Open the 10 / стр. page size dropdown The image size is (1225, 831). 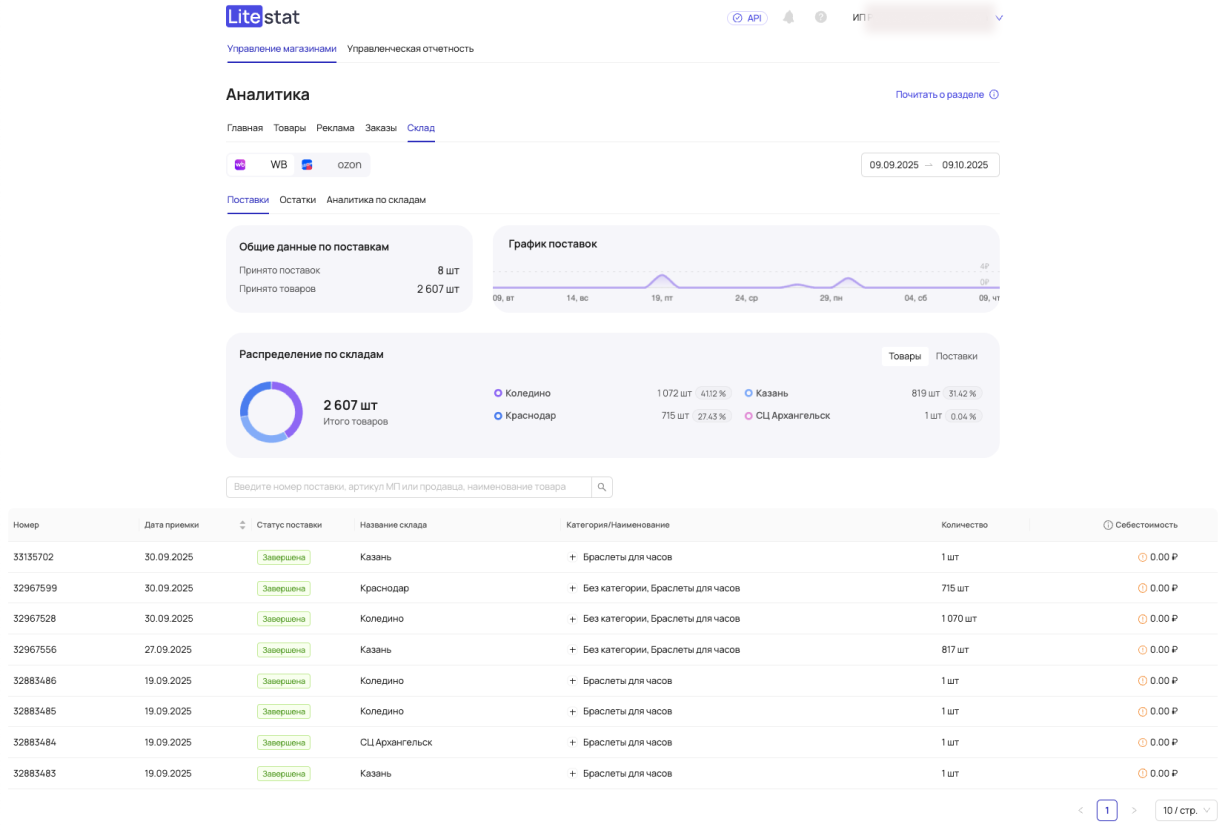click(x=1186, y=810)
